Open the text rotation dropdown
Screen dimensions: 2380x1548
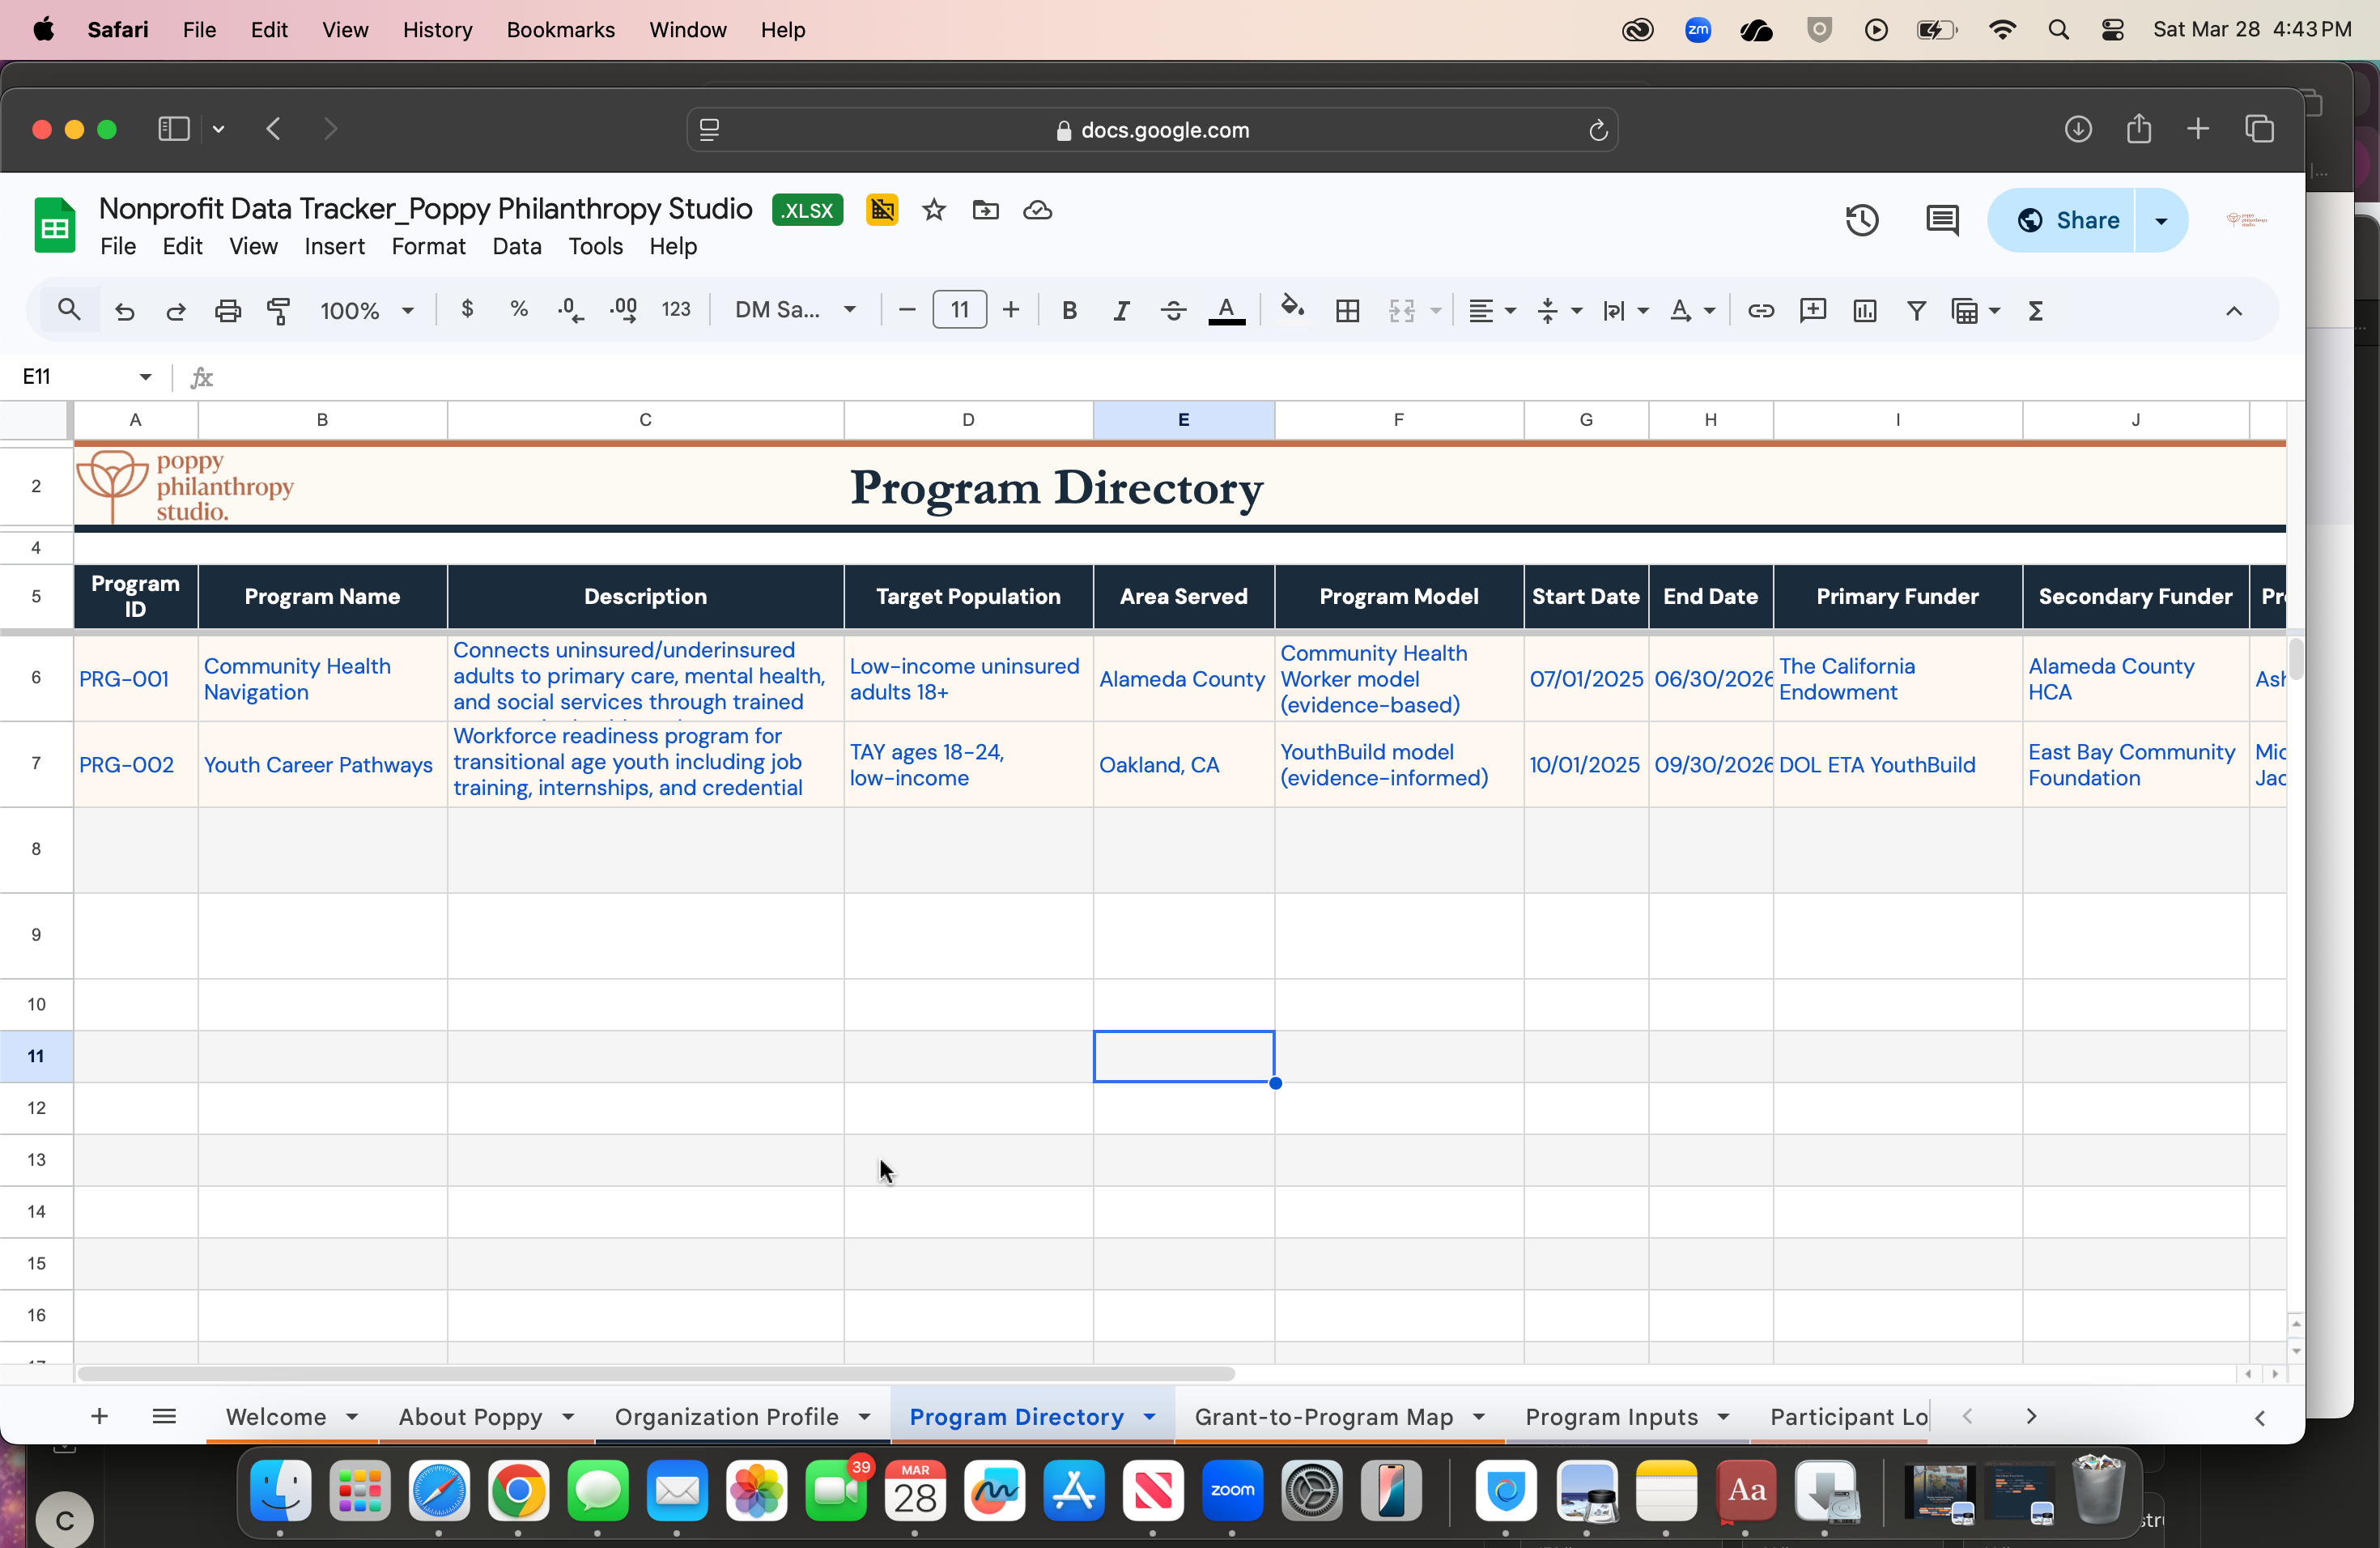[x=1692, y=311]
